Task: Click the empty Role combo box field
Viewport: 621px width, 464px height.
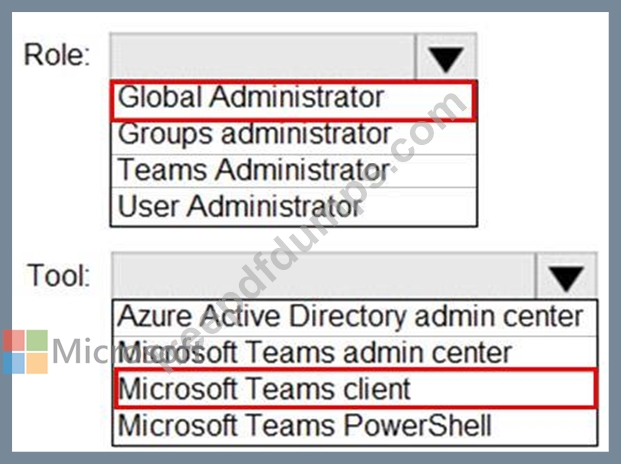Action: (x=261, y=58)
